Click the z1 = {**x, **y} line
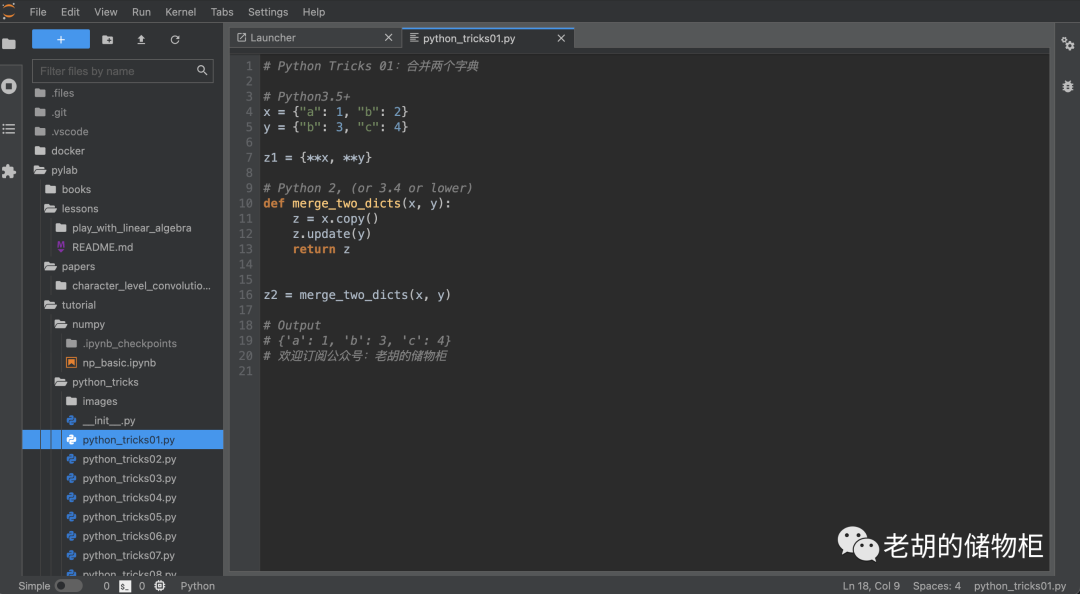Screen dimensions: 1080x594 318,158
